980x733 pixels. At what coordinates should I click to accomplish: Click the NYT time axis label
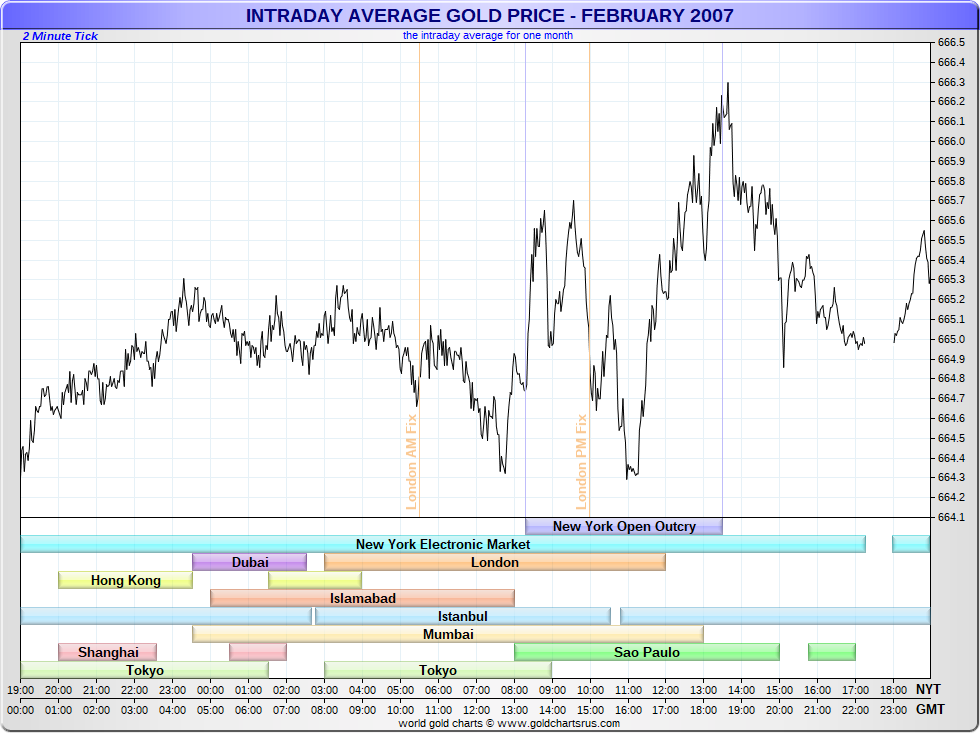pos(928,689)
